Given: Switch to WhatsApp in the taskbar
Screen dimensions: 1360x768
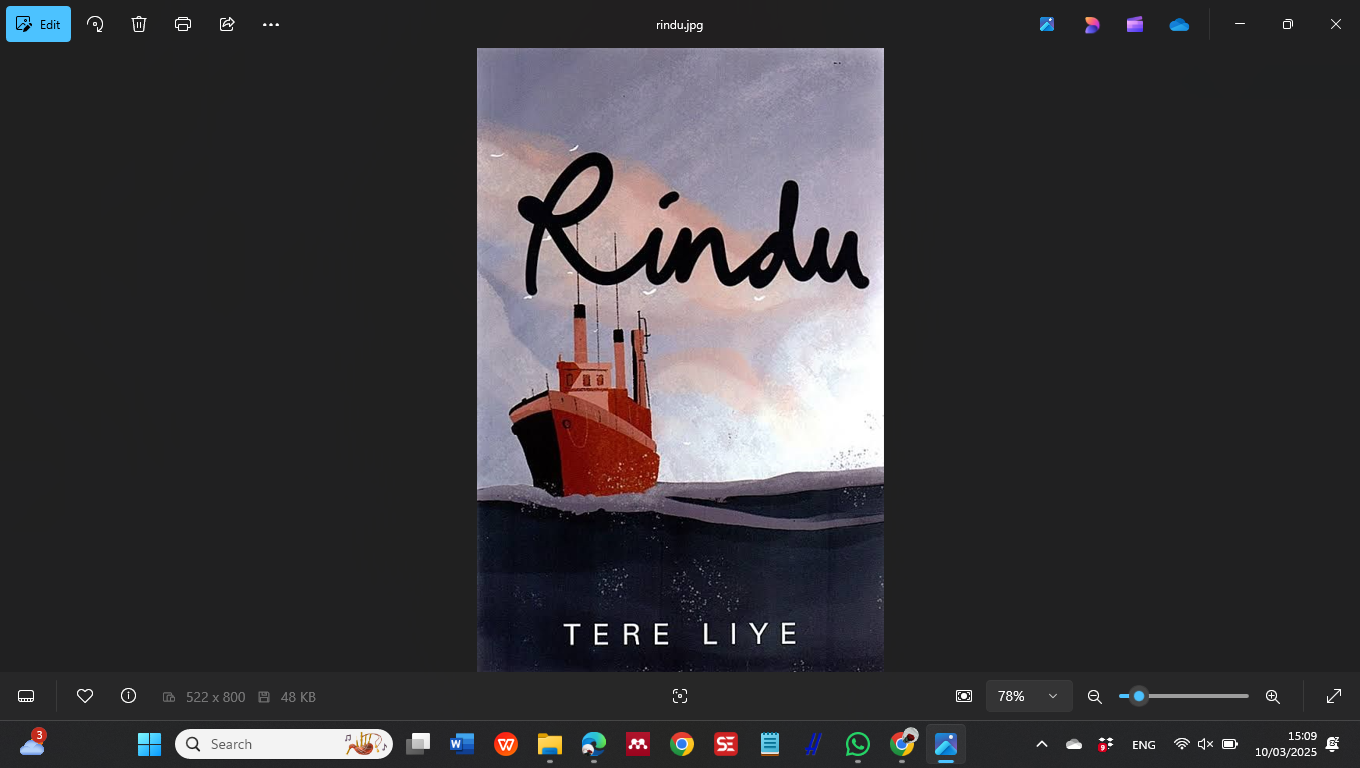Looking at the screenshot, I should [x=858, y=744].
